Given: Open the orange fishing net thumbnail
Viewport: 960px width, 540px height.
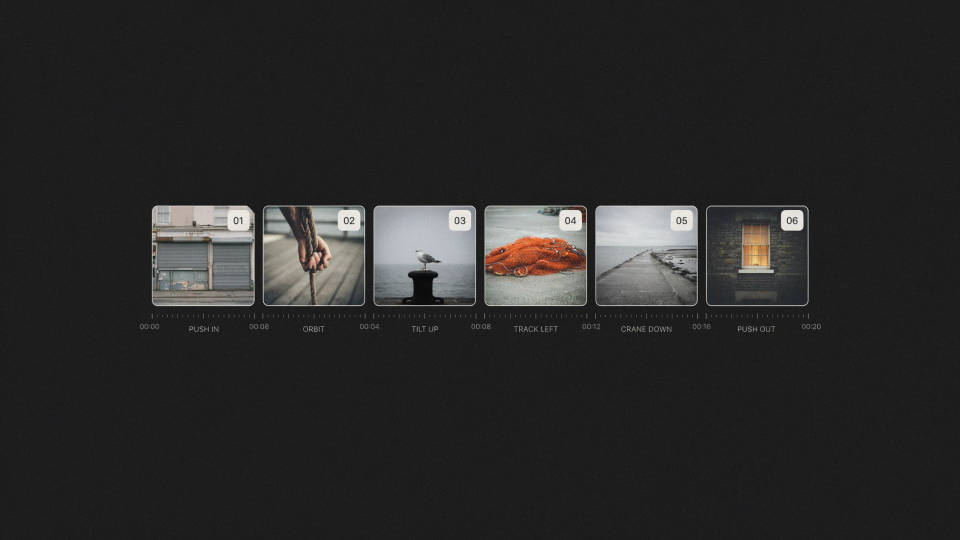Looking at the screenshot, I should (536, 255).
